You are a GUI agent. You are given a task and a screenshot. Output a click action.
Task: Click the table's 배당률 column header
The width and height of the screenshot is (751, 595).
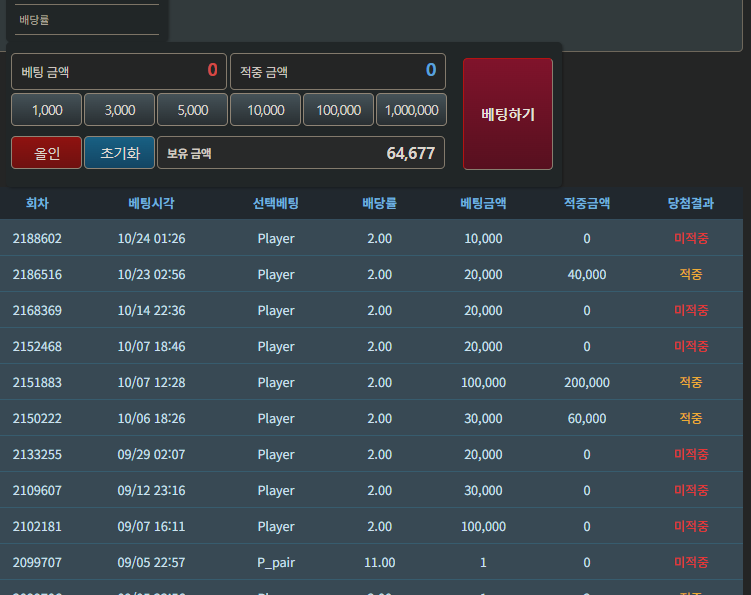pyautogui.click(x=379, y=203)
